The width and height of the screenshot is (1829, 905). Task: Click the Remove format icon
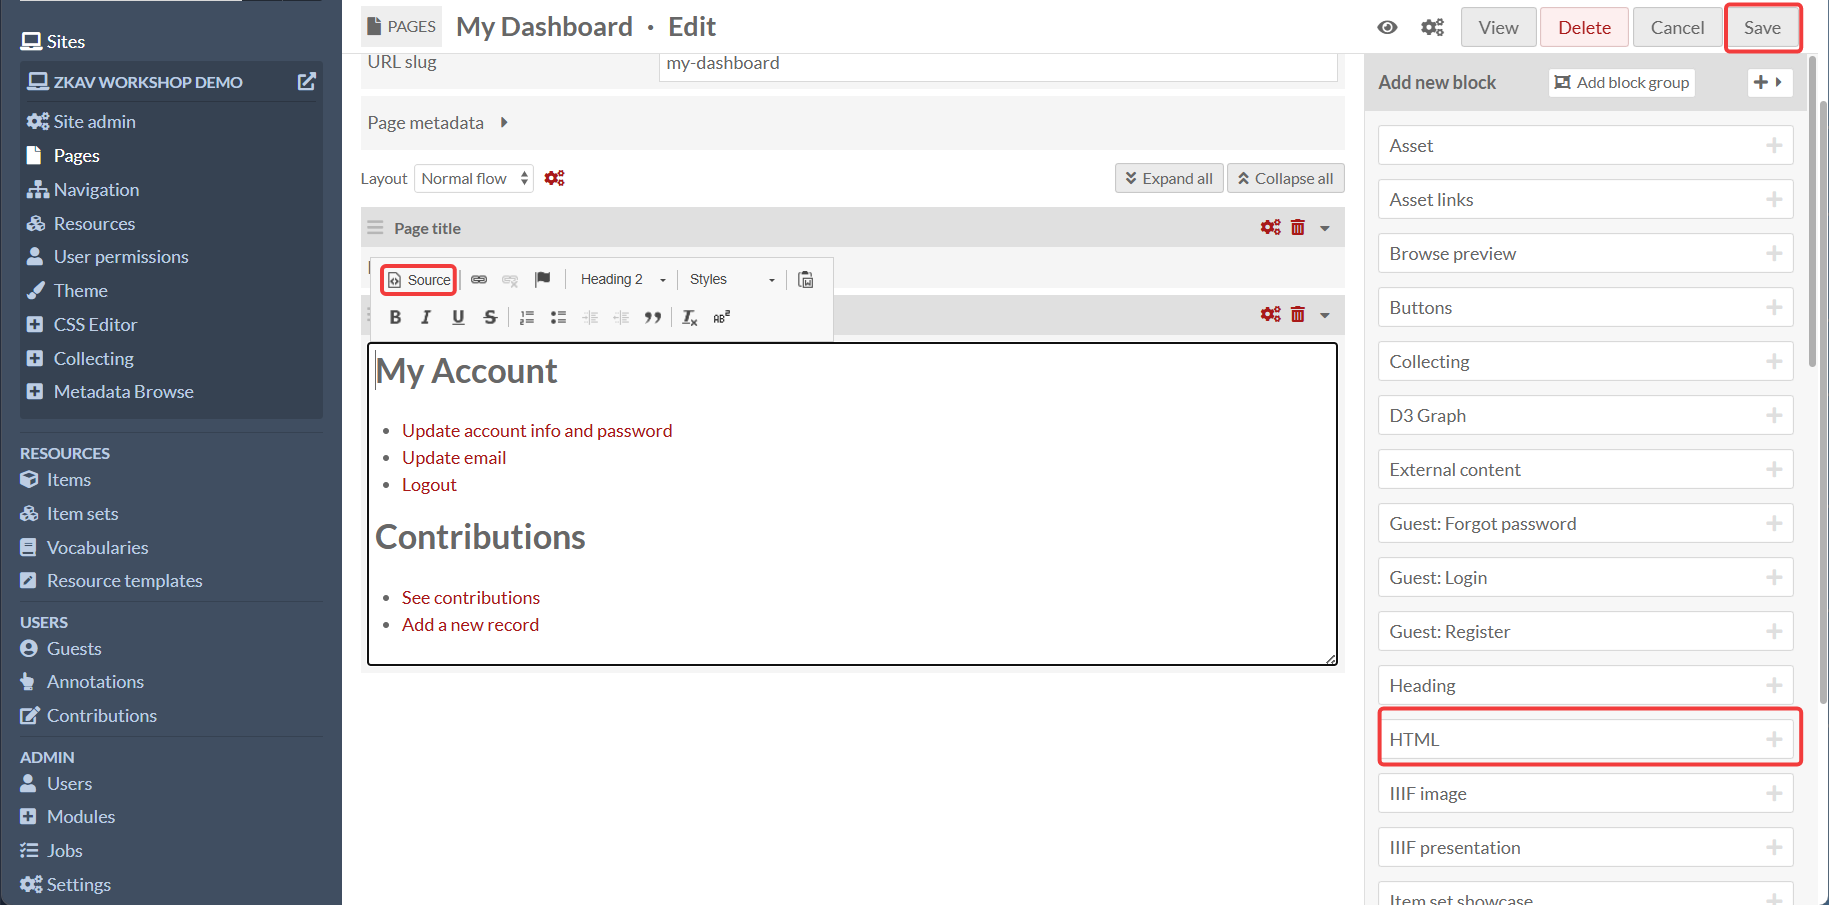690,317
